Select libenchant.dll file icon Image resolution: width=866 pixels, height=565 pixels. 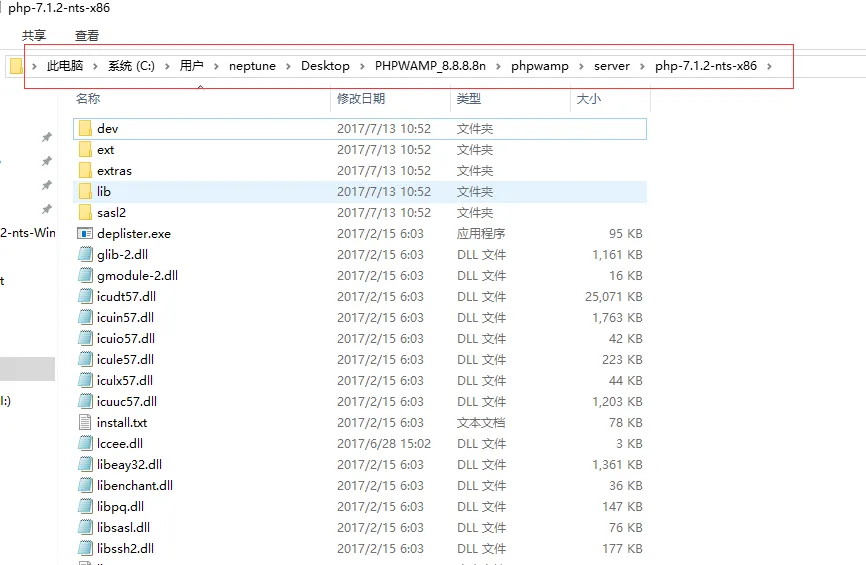(x=85, y=485)
